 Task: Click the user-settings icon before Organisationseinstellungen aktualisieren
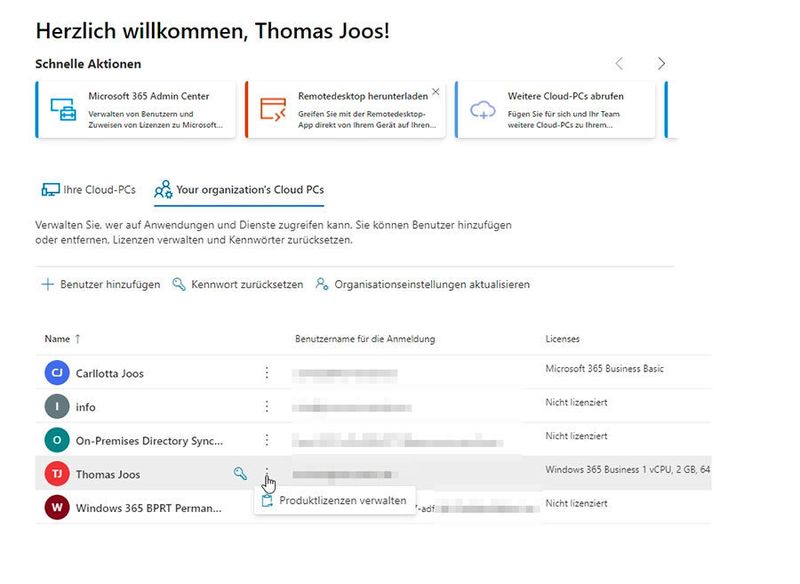[x=322, y=284]
